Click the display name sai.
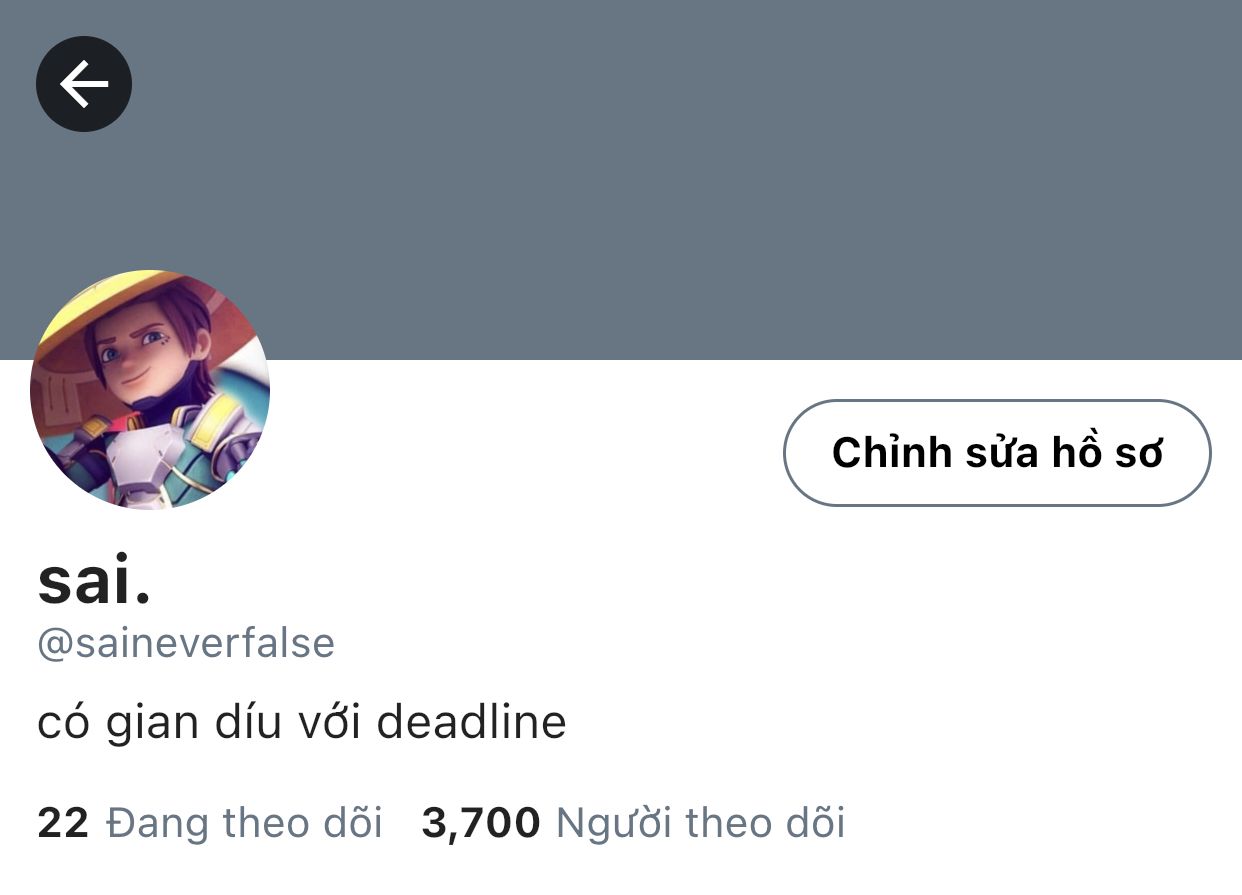The image size is (1242, 895). coord(95,582)
